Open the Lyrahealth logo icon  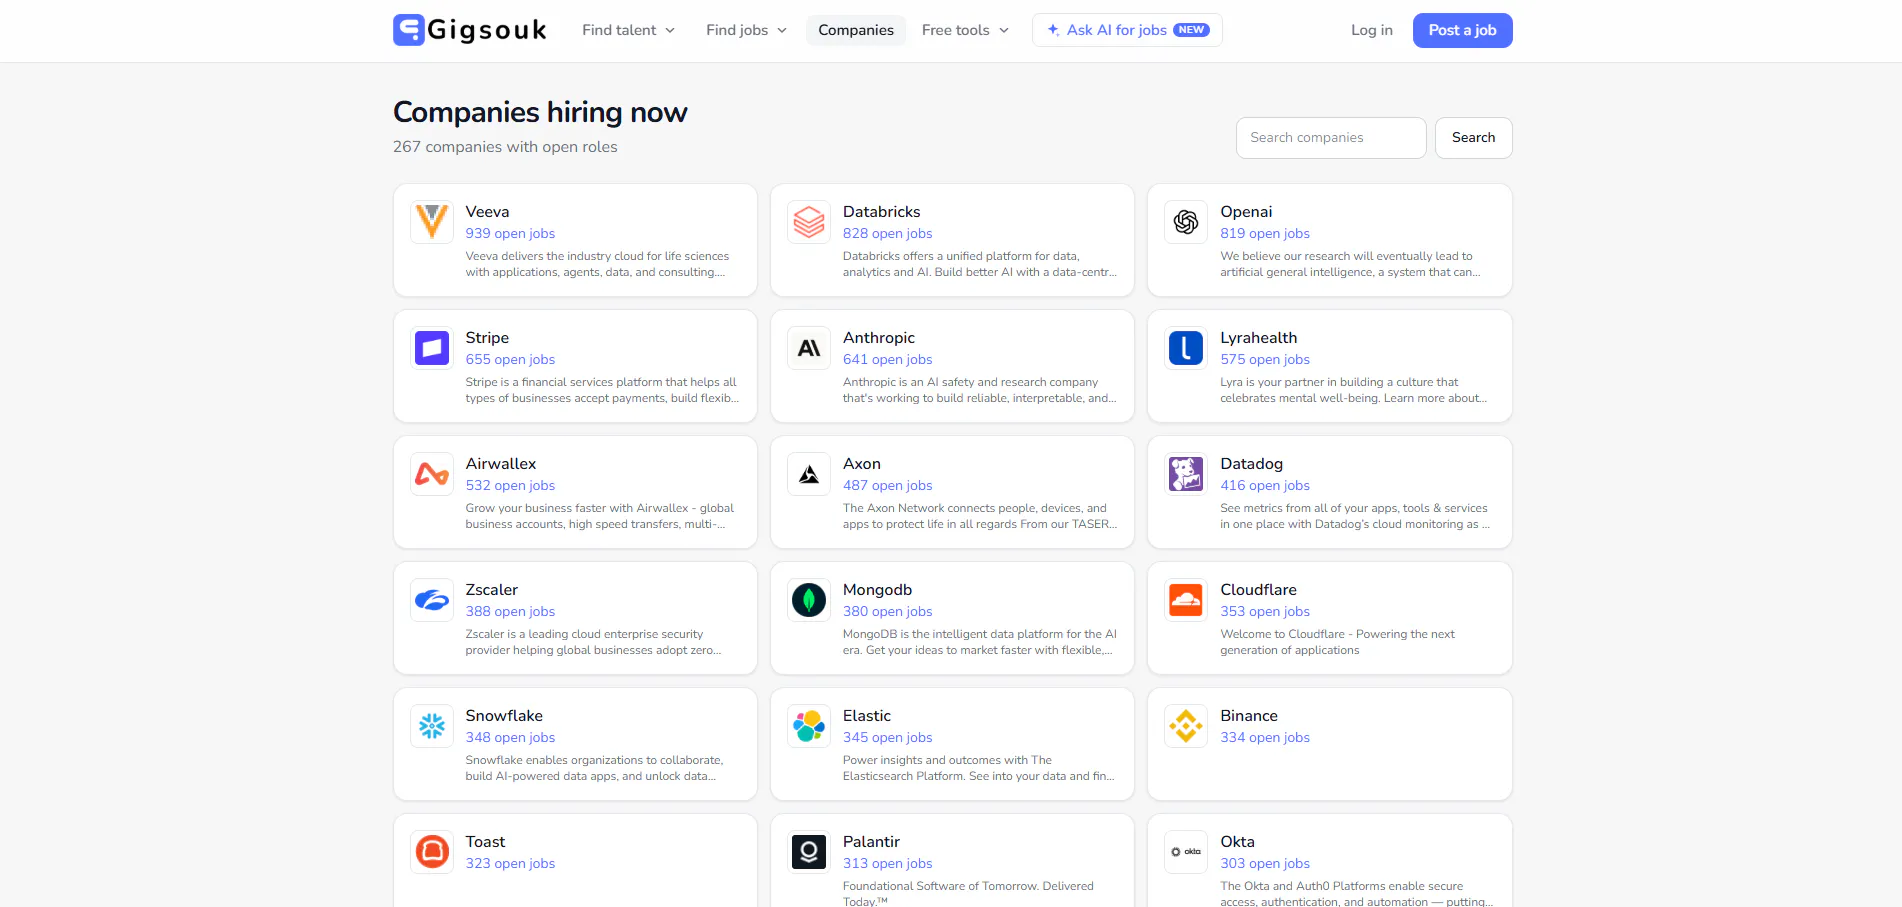click(1186, 348)
